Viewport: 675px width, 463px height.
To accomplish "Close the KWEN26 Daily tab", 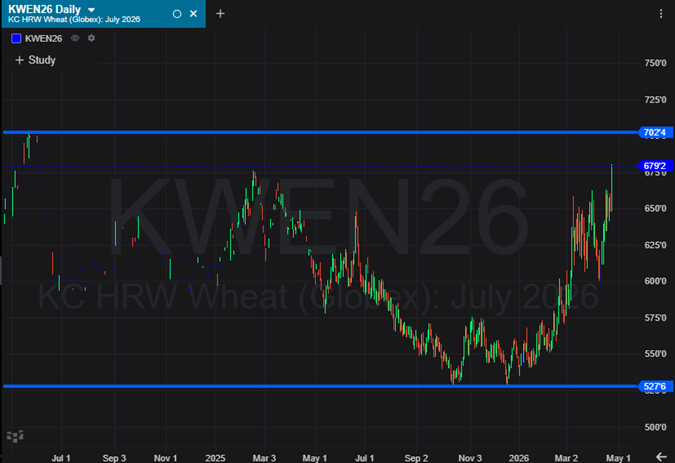I will [x=194, y=14].
